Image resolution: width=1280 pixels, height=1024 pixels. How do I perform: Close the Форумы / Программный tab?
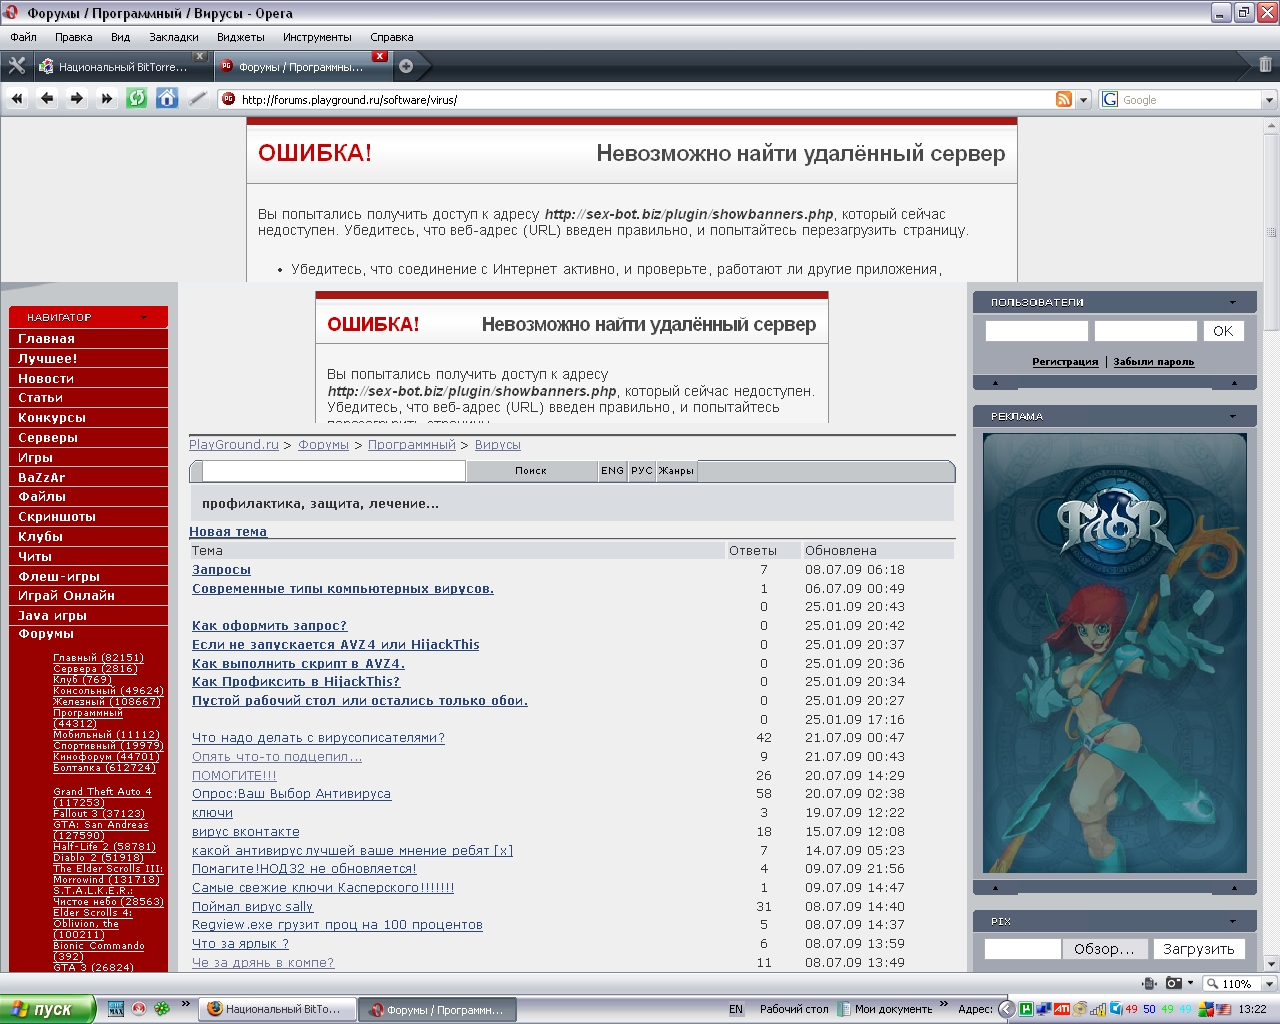[x=380, y=56]
